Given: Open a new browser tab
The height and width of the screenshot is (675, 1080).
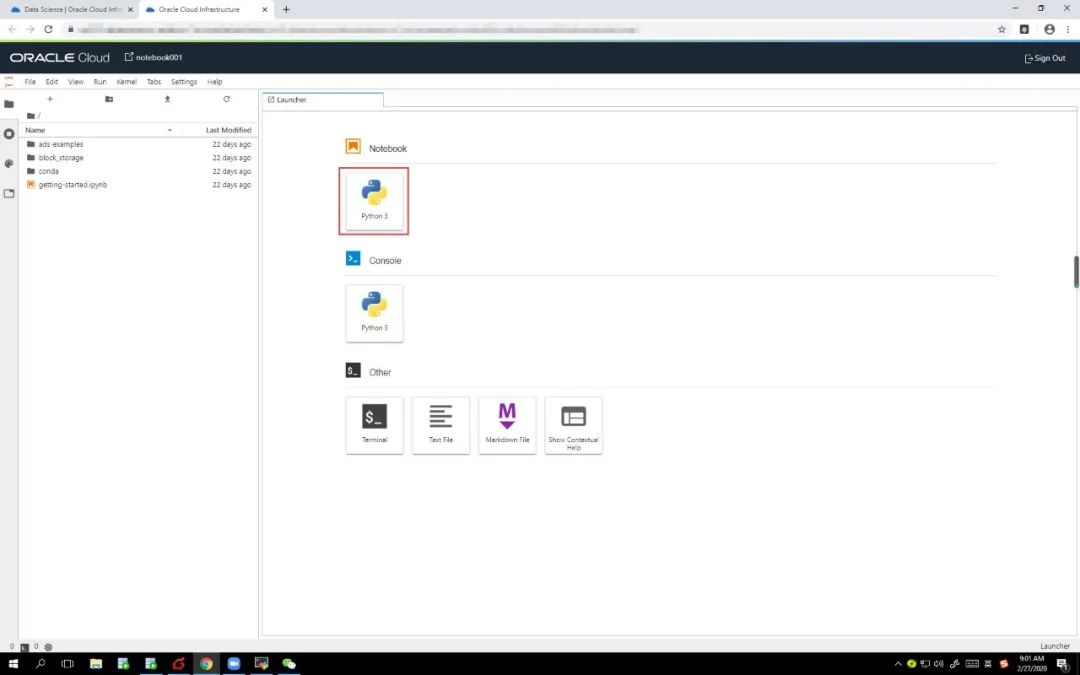Looking at the screenshot, I should [x=286, y=10].
